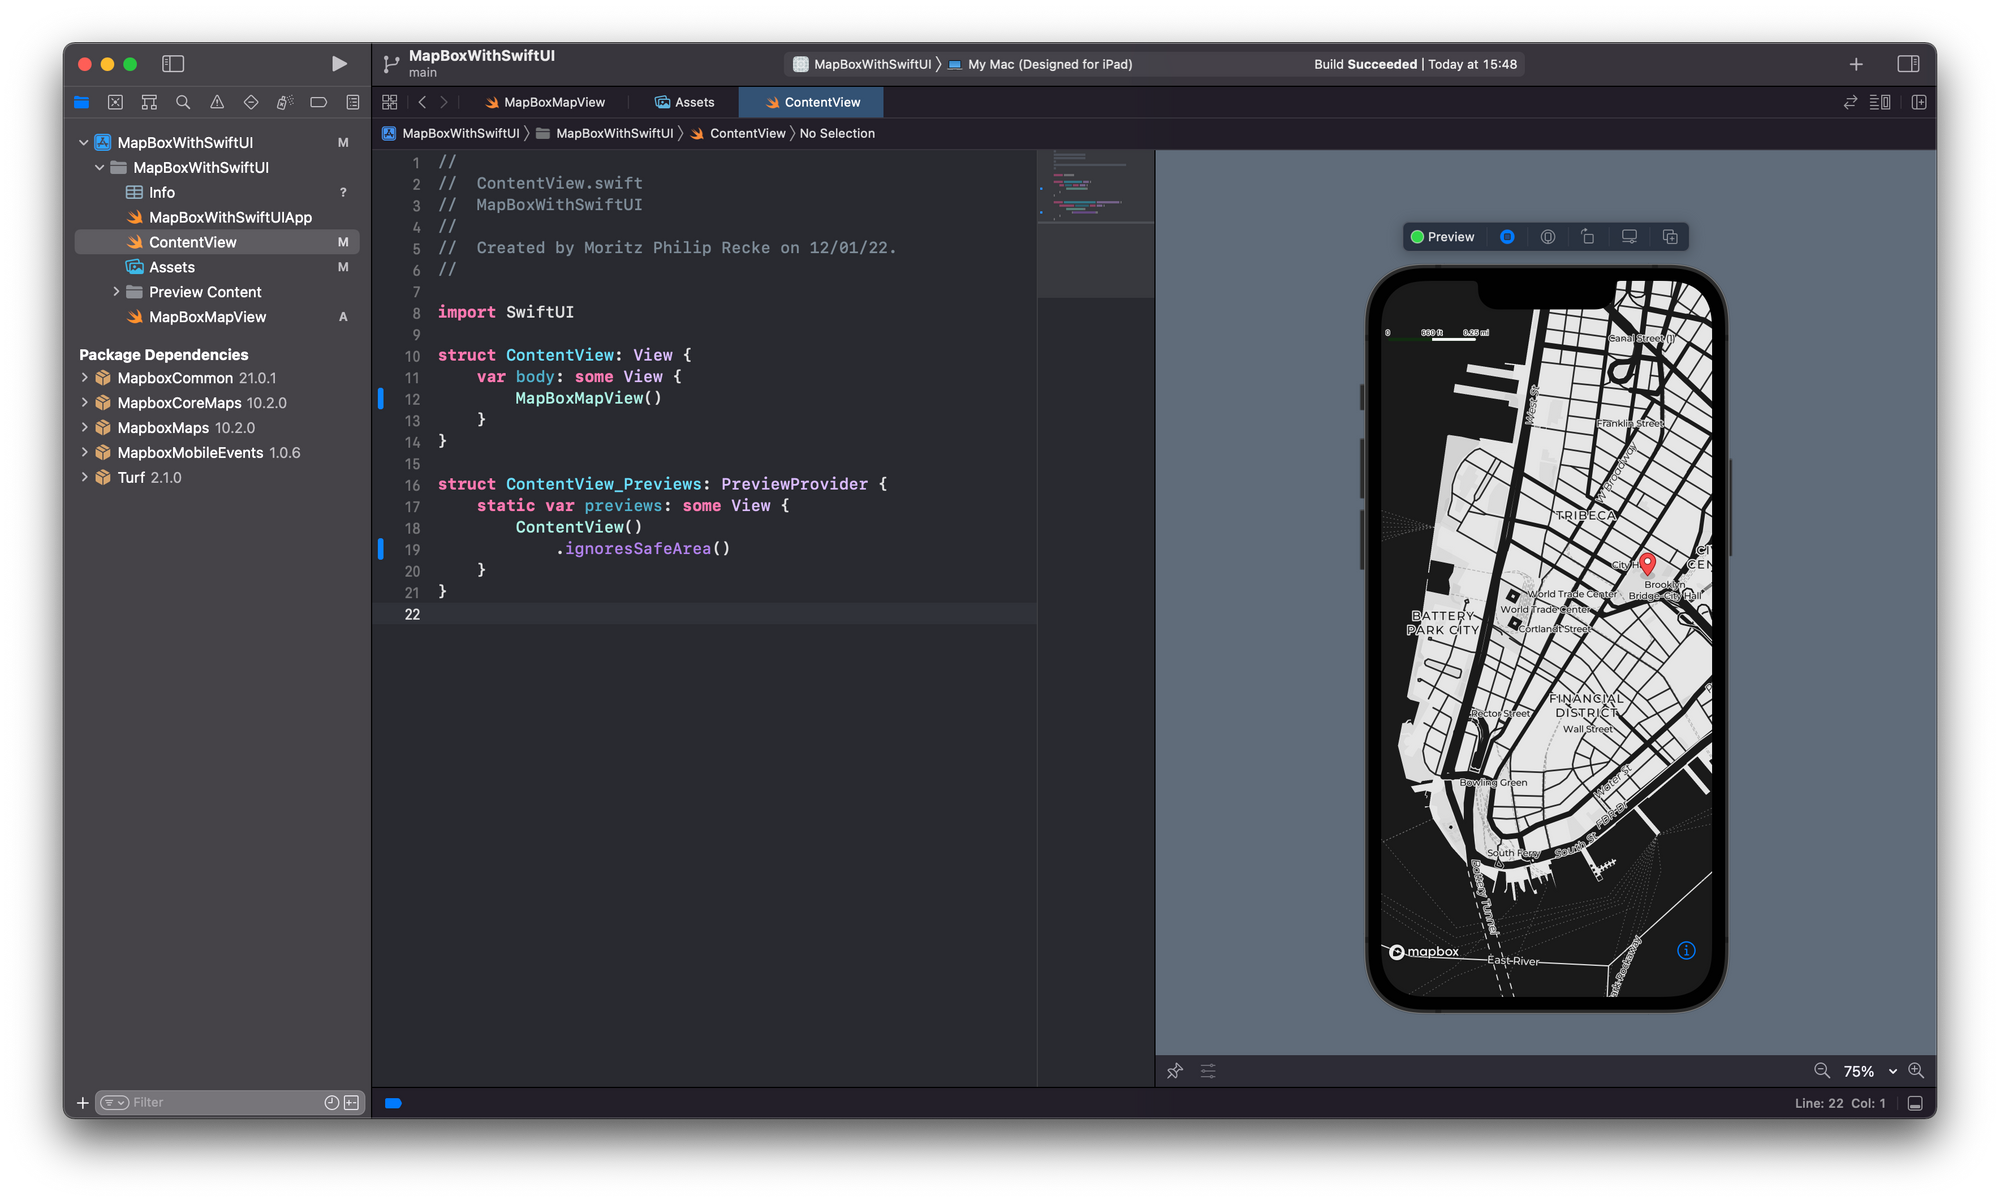The image size is (2000, 1202).
Task: Click the Preview live button
Action: [x=1443, y=237]
